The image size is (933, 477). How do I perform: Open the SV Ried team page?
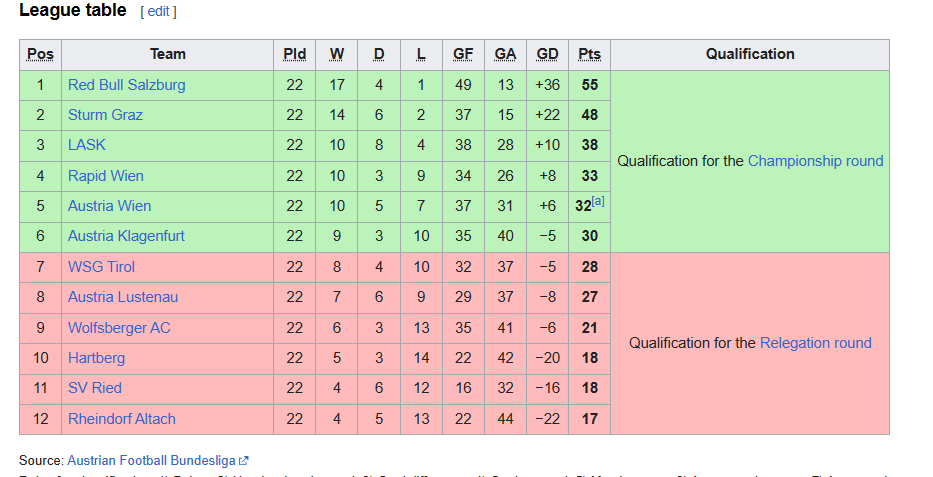(x=95, y=388)
